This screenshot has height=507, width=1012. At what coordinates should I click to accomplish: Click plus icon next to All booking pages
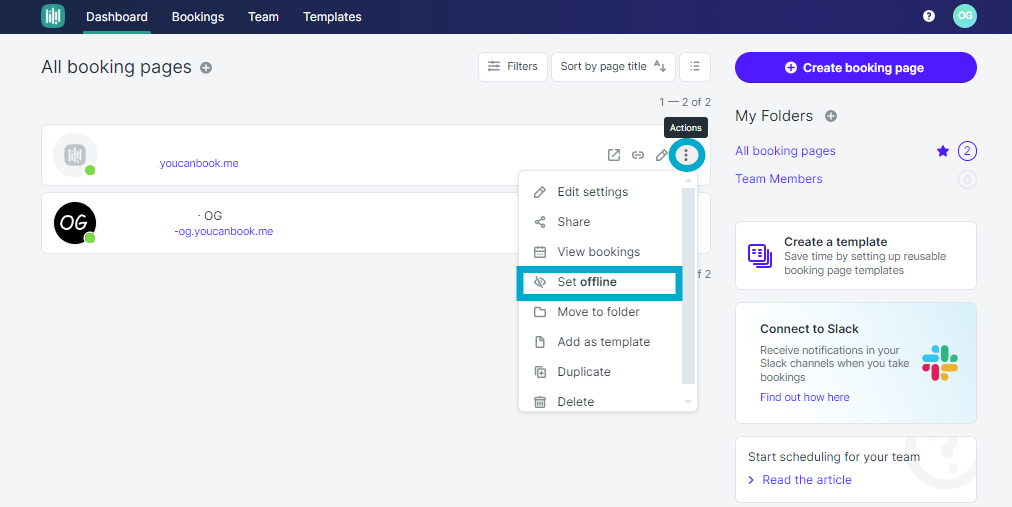click(x=206, y=68)
